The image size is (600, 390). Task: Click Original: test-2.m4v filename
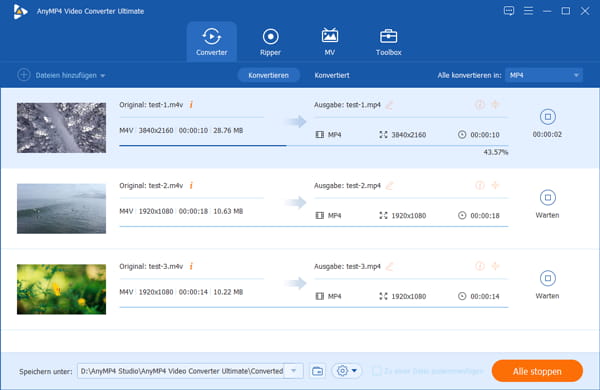coord(151,185)
